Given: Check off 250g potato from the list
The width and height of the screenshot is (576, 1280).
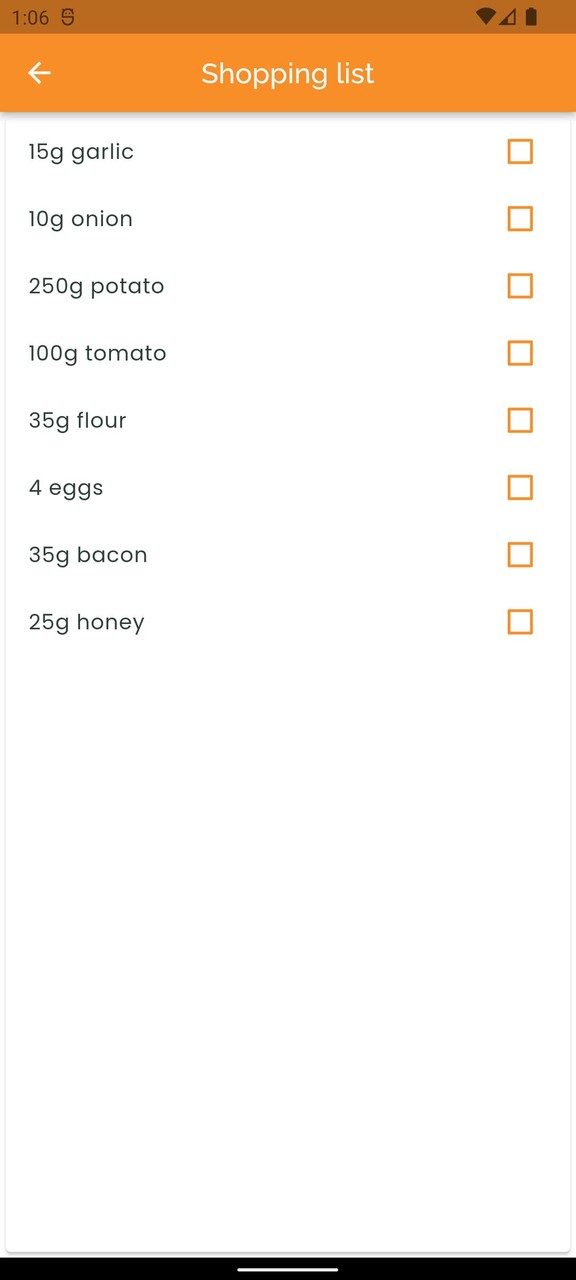Looking at the screenshot, I should (520, 286).
